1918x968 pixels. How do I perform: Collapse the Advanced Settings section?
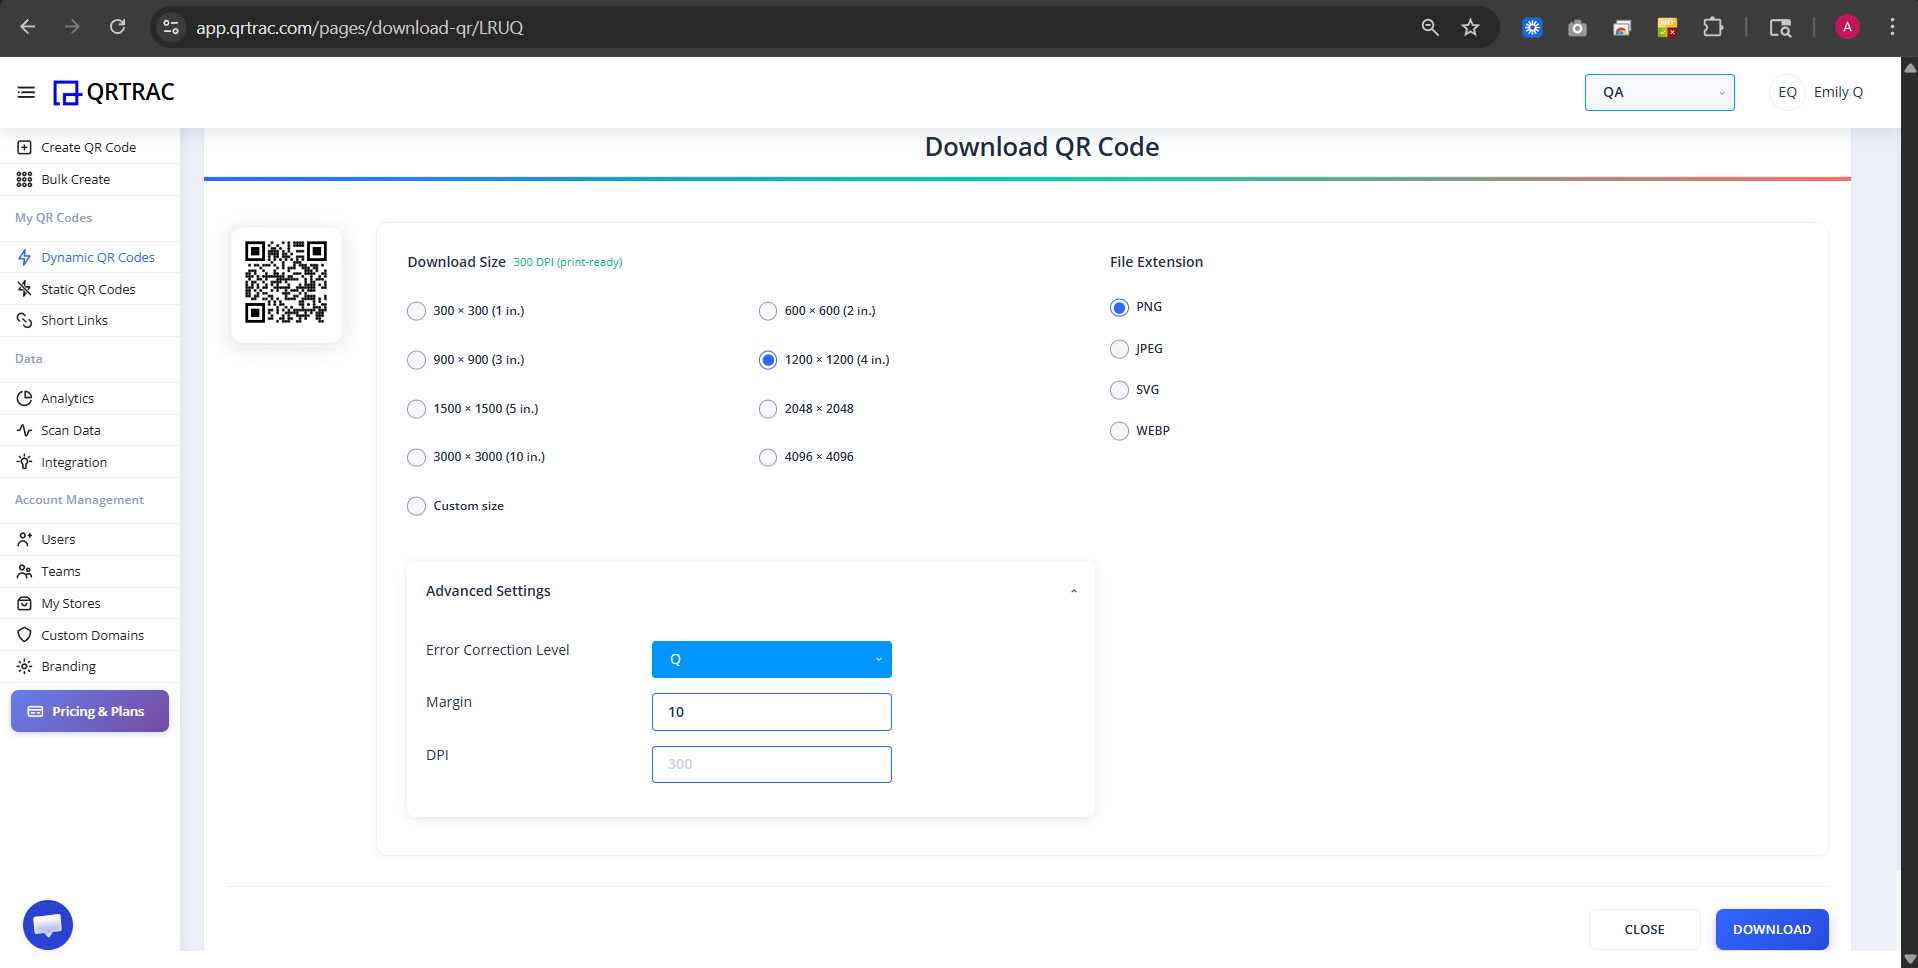1073,590
